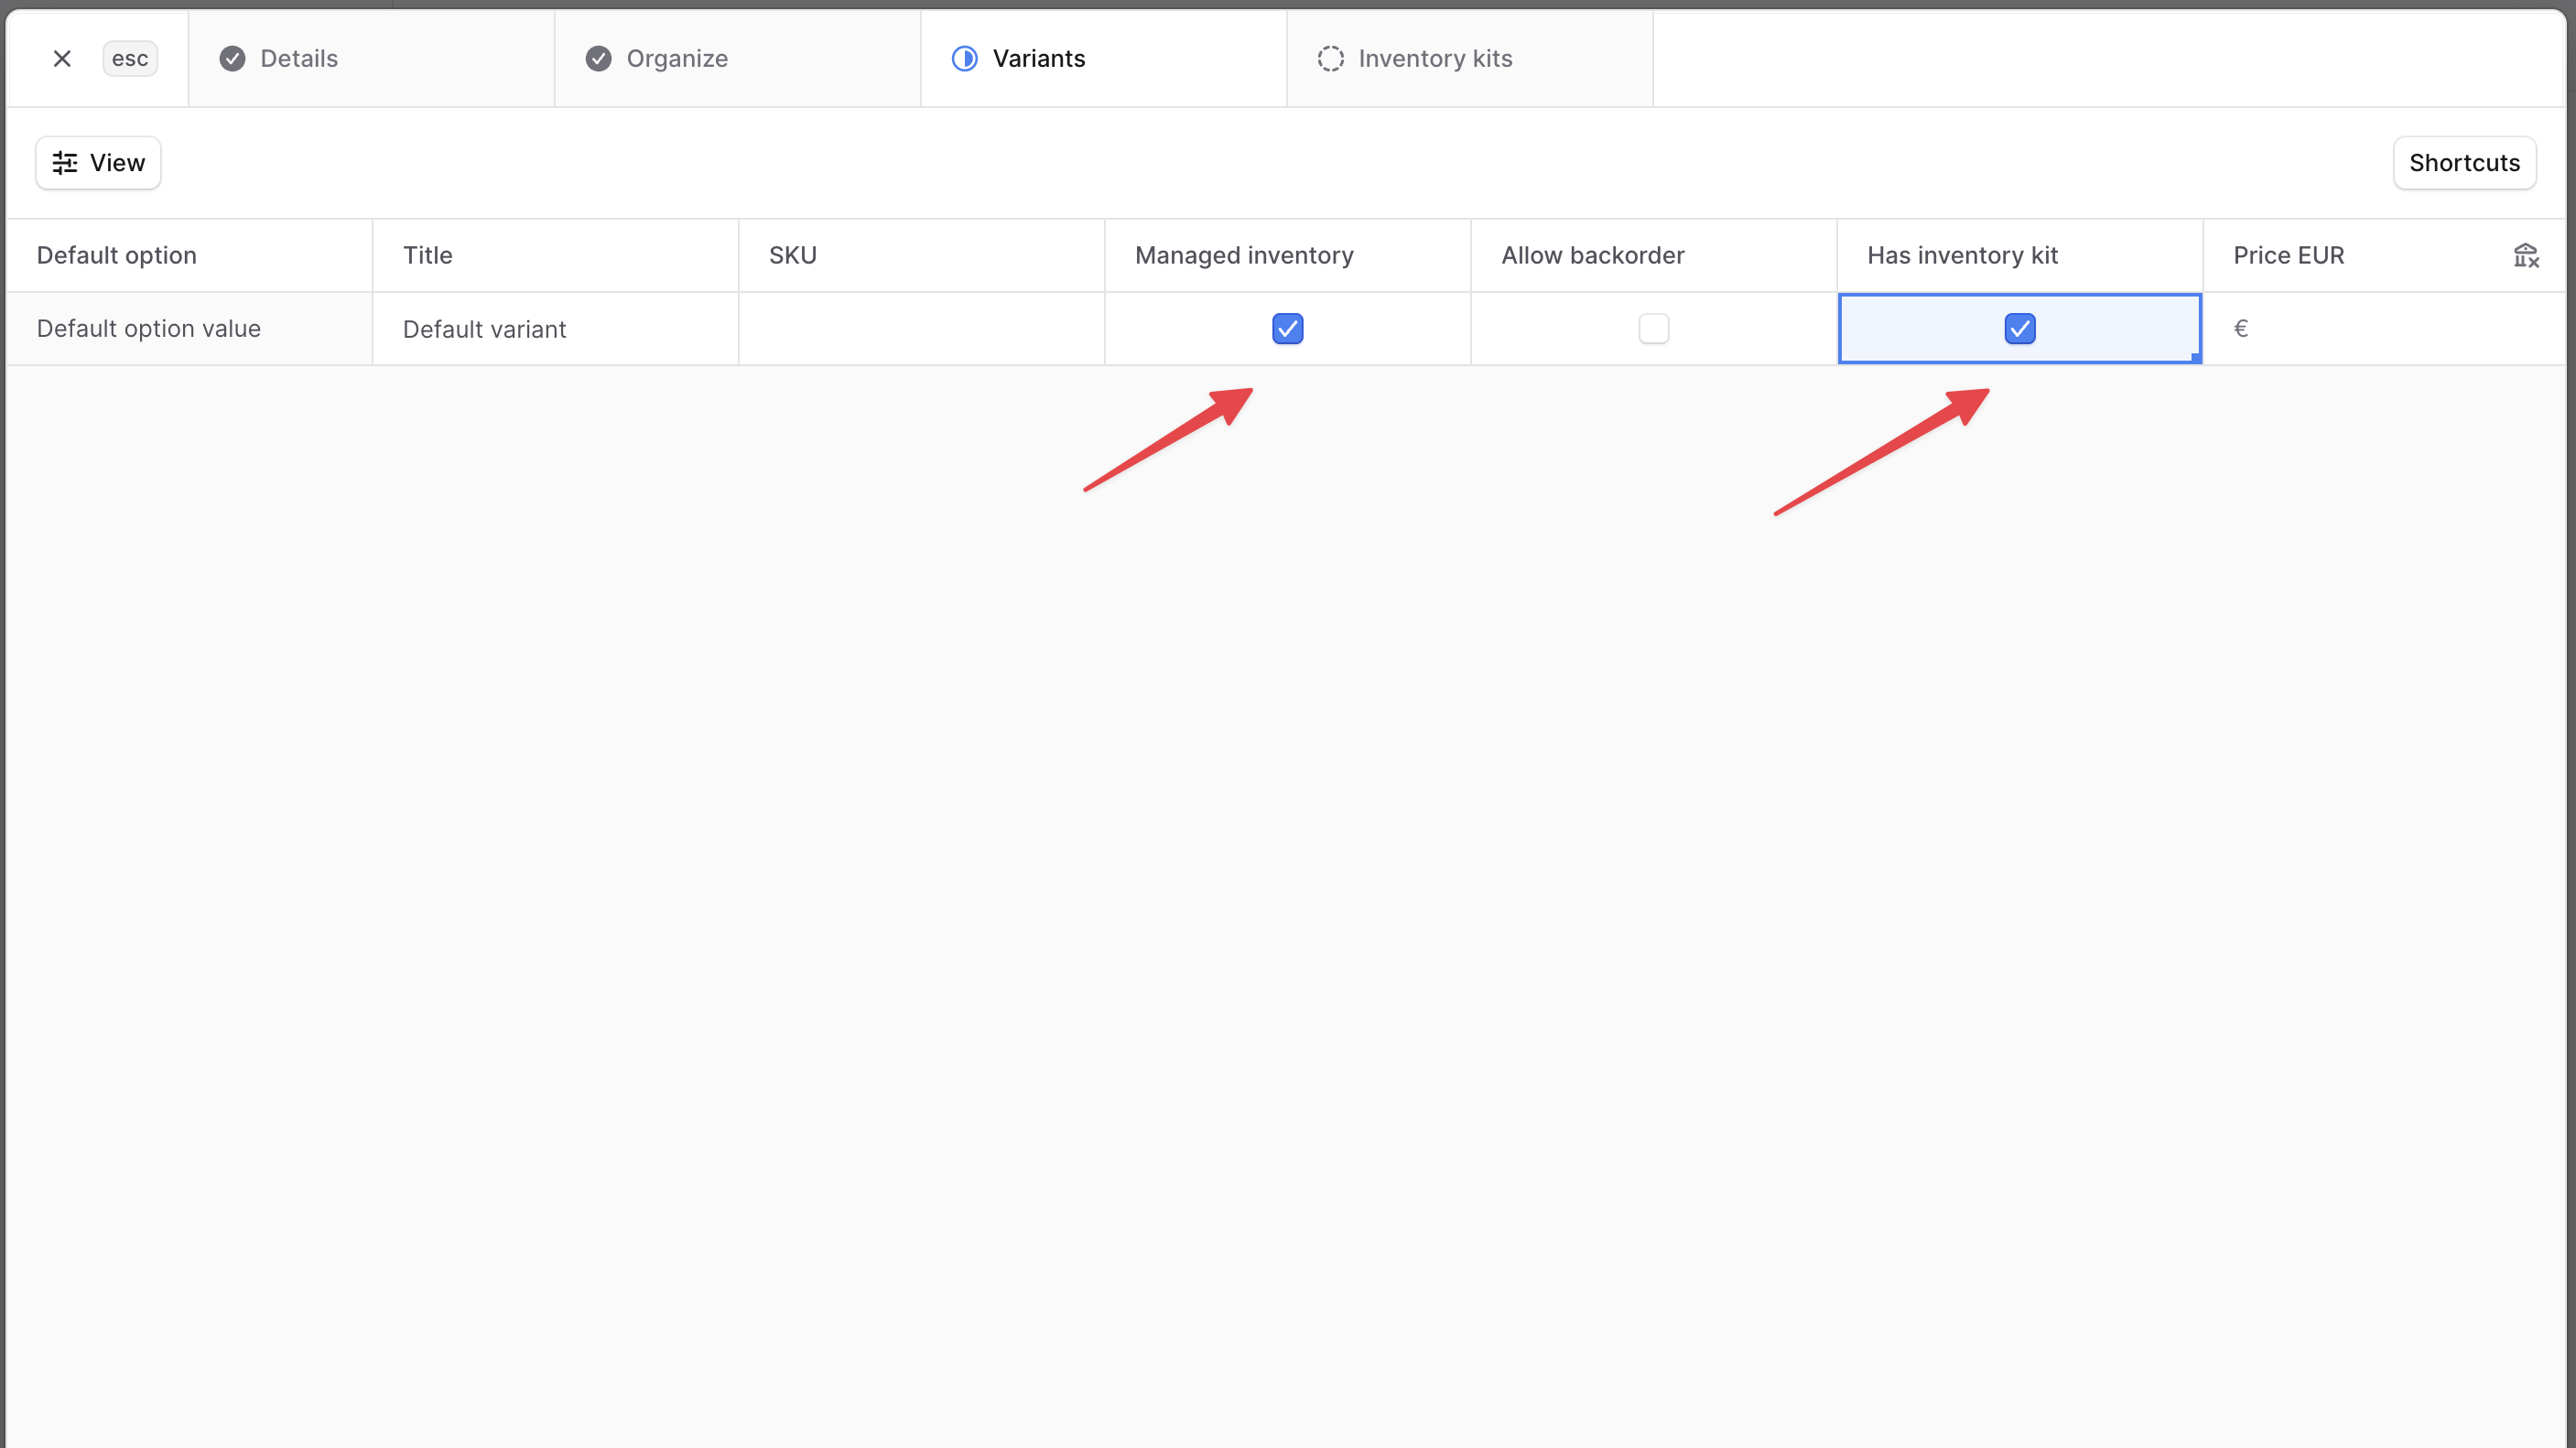Screen dimensions: 2576x1448
Task: Click the X close icon
Action: pos(62,59)
